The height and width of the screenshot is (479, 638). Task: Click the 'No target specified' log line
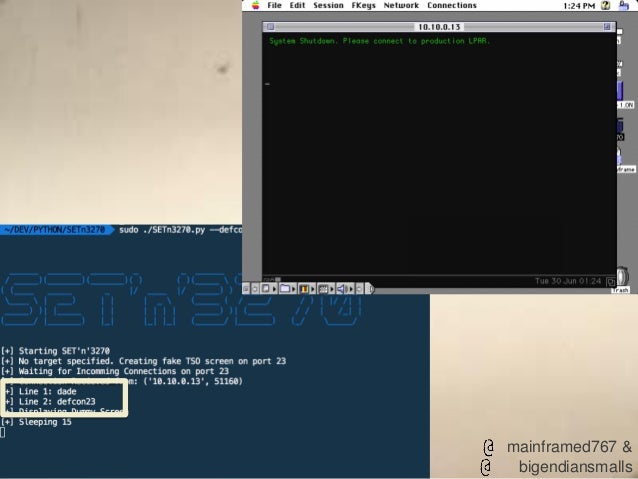144,361
